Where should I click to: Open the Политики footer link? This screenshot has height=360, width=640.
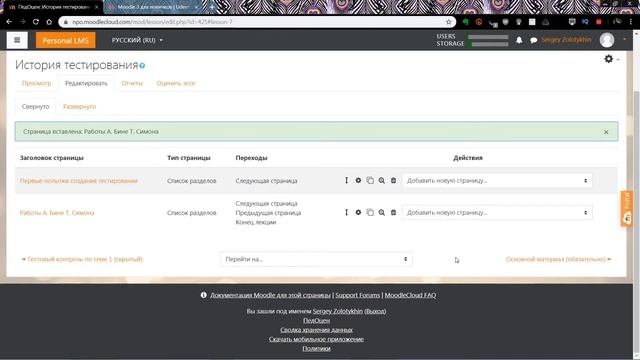coord(316,349)
